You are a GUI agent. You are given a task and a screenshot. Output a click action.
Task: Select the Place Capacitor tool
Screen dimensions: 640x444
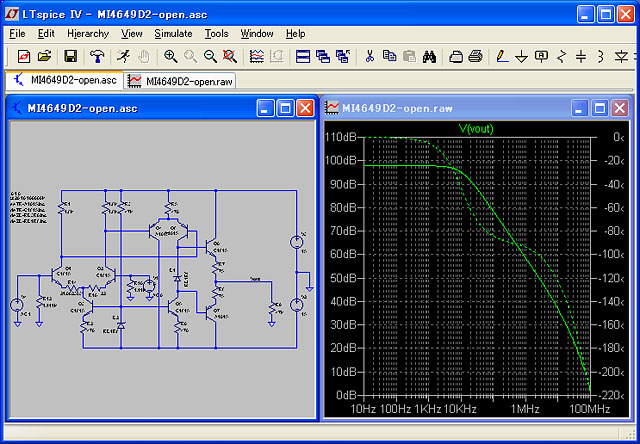coord(581,56)
